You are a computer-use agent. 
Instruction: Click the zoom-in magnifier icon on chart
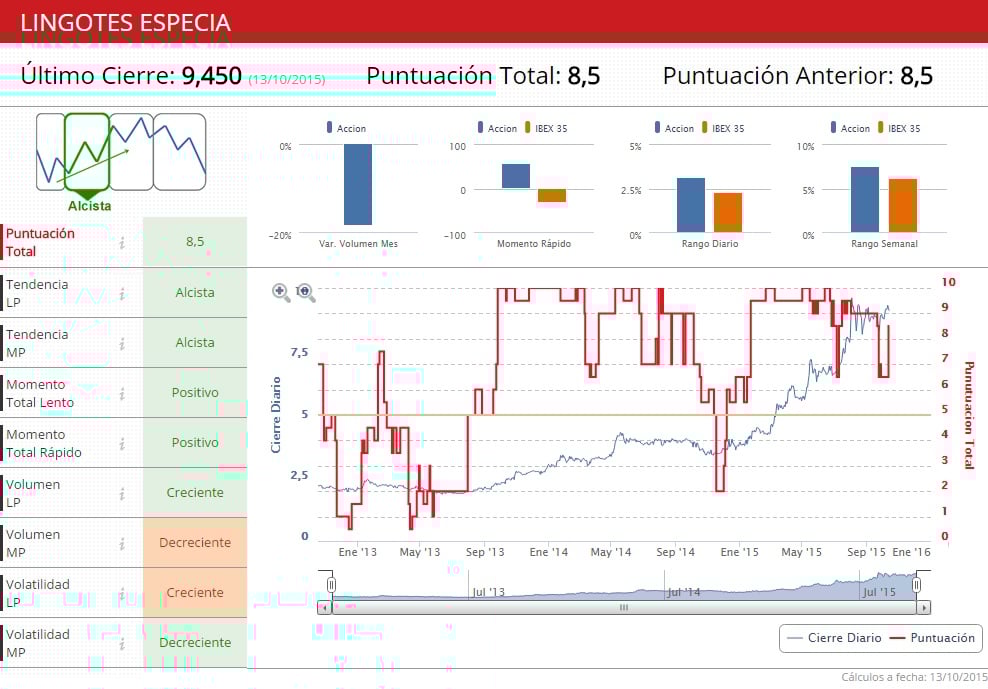[280, 292]
